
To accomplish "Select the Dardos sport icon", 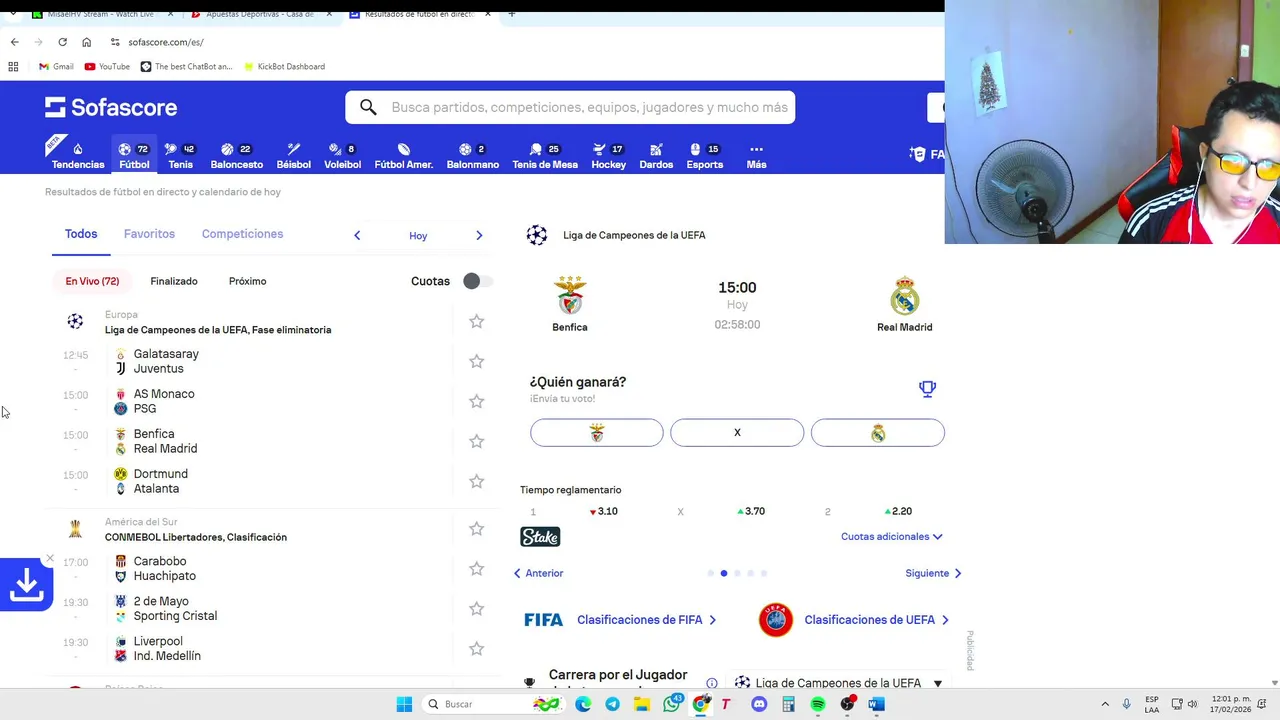I will (656, 155).
